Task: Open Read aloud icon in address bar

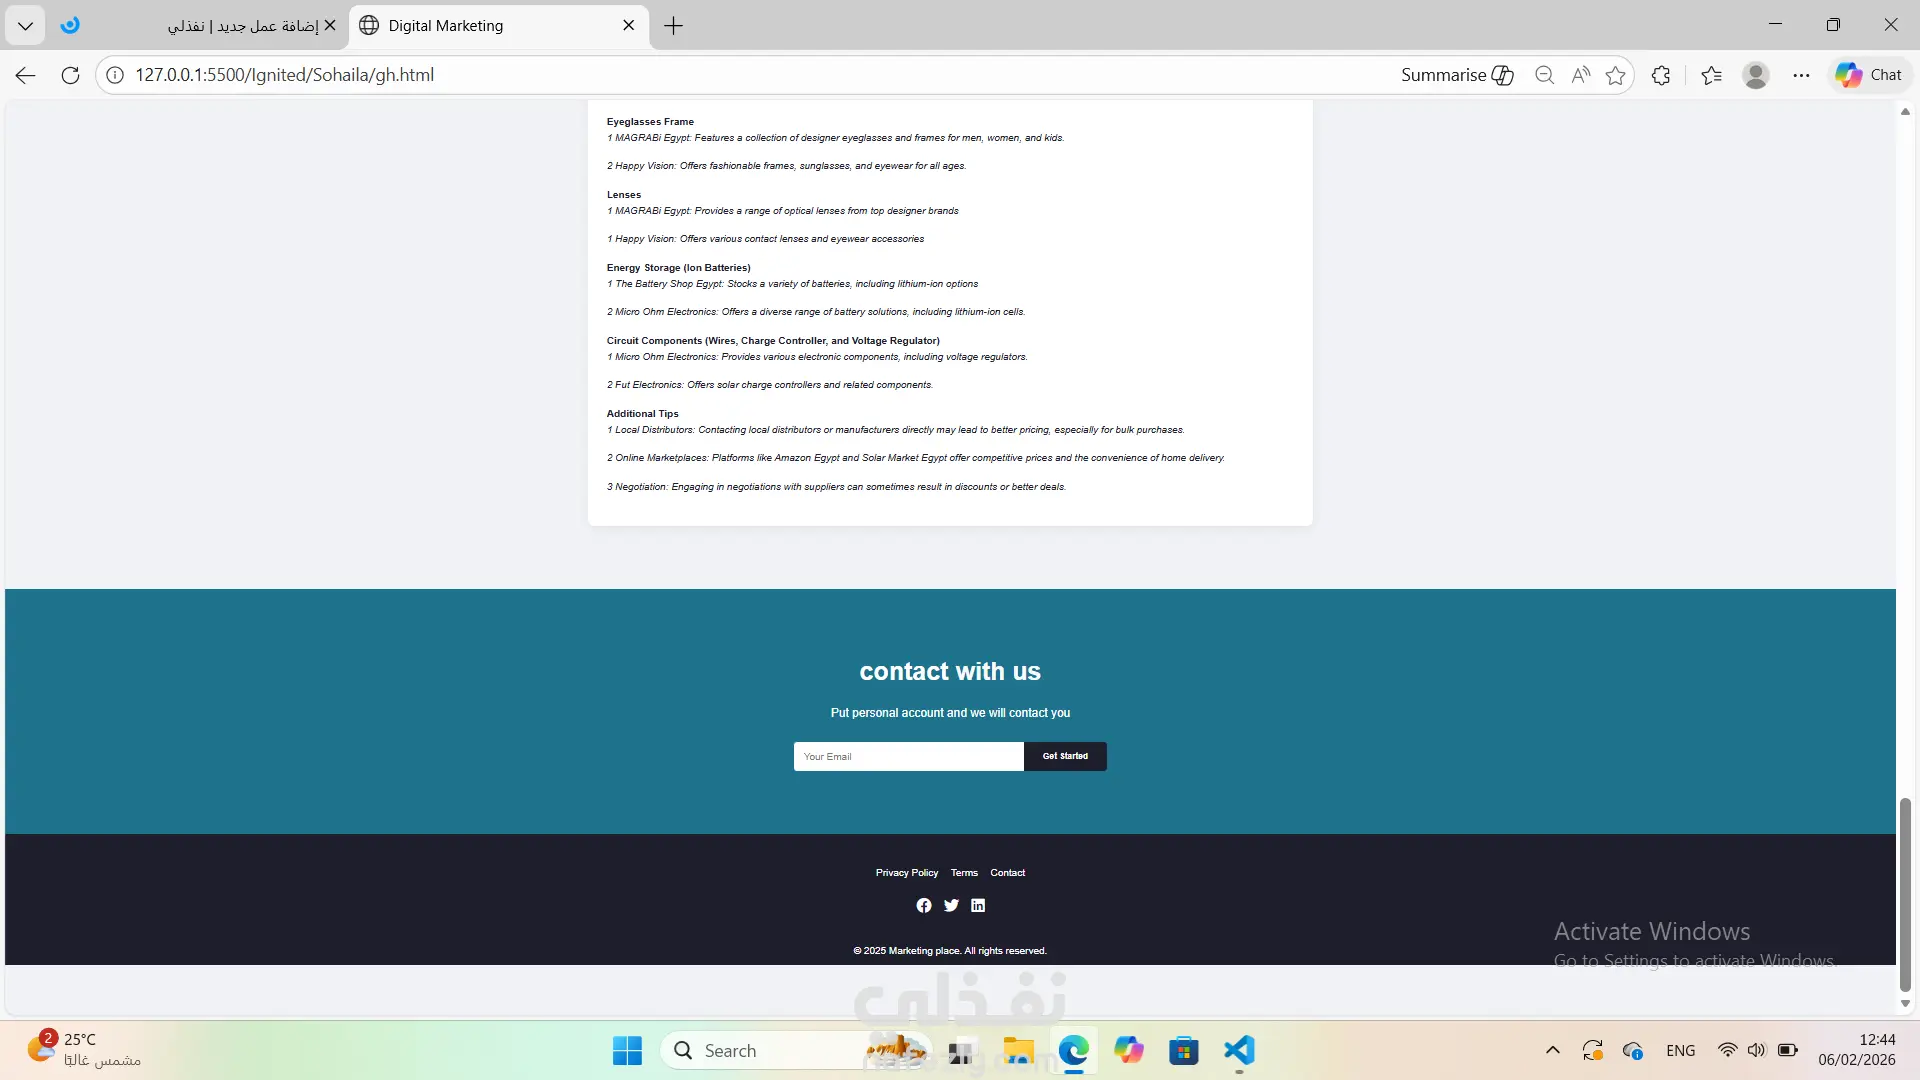Action: (1580, 75)
